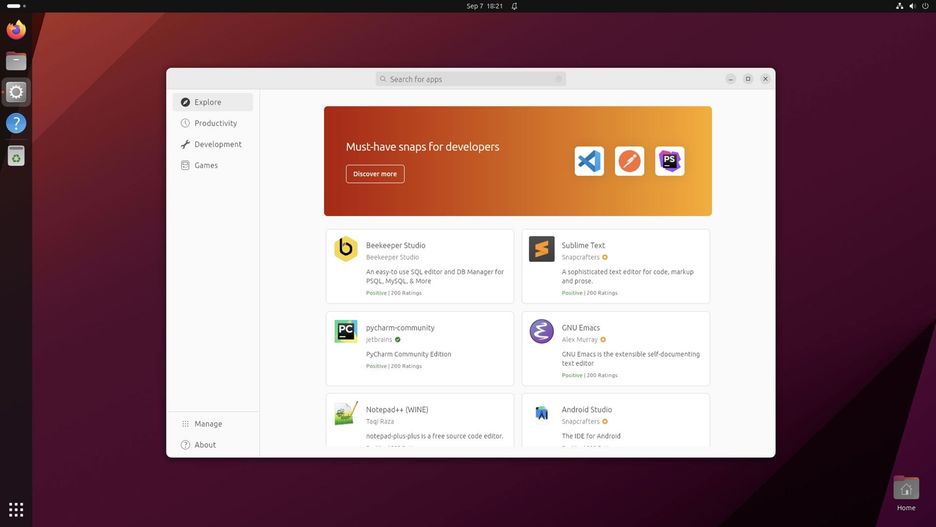The height and width of the screenshot is (527, 936).
Task: Click the notification bell in top bar
Action: [x=514, y=6]
